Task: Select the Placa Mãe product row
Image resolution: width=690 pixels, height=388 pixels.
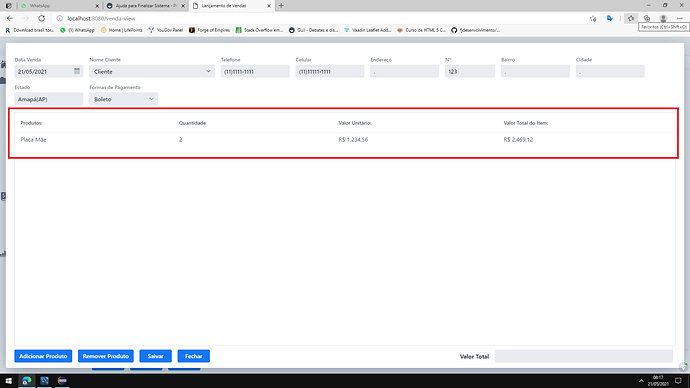Action: (345, 139)
